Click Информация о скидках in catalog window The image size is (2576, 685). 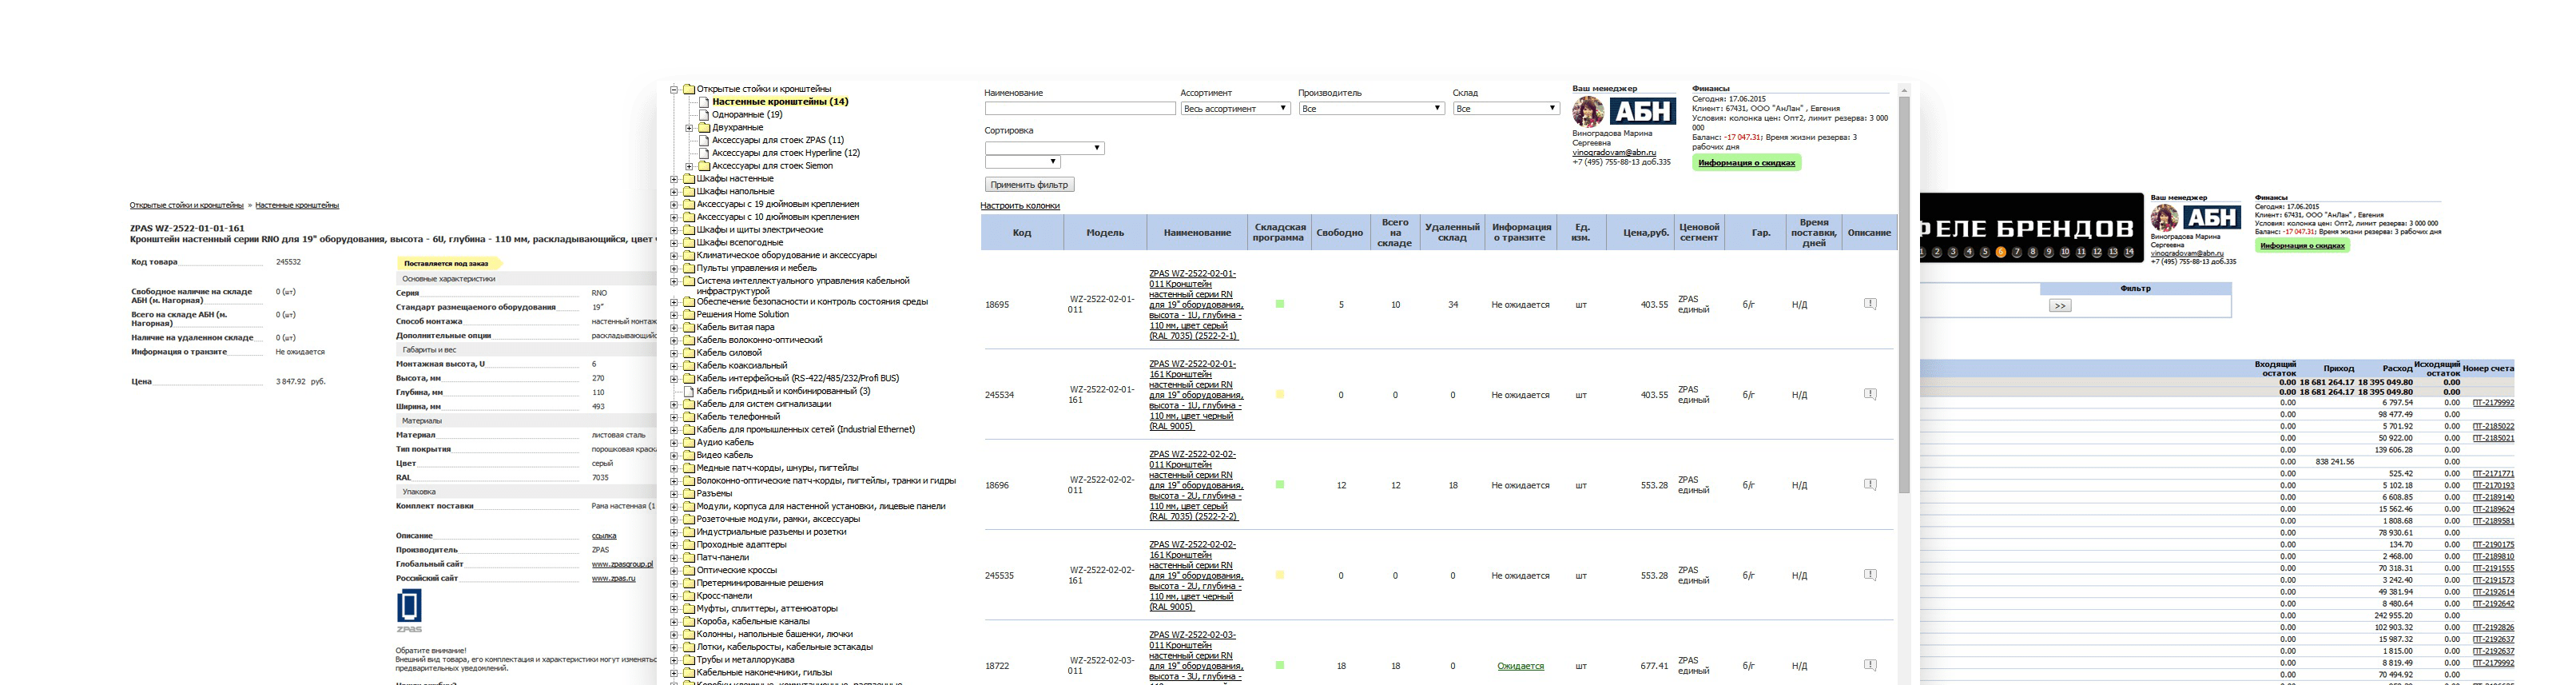click(x=1747, y=163)
